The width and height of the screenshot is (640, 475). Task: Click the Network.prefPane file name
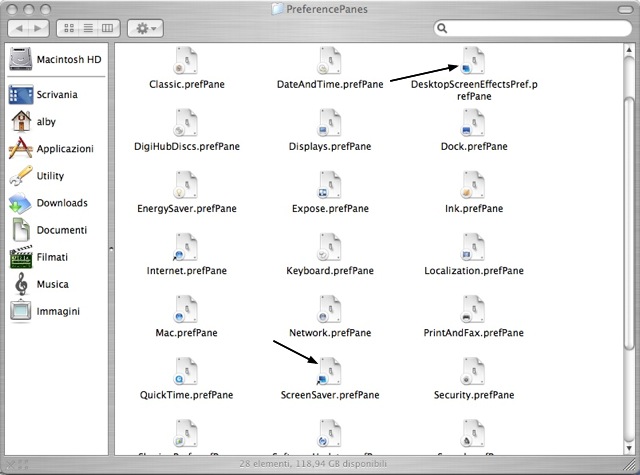click(330, 333)
